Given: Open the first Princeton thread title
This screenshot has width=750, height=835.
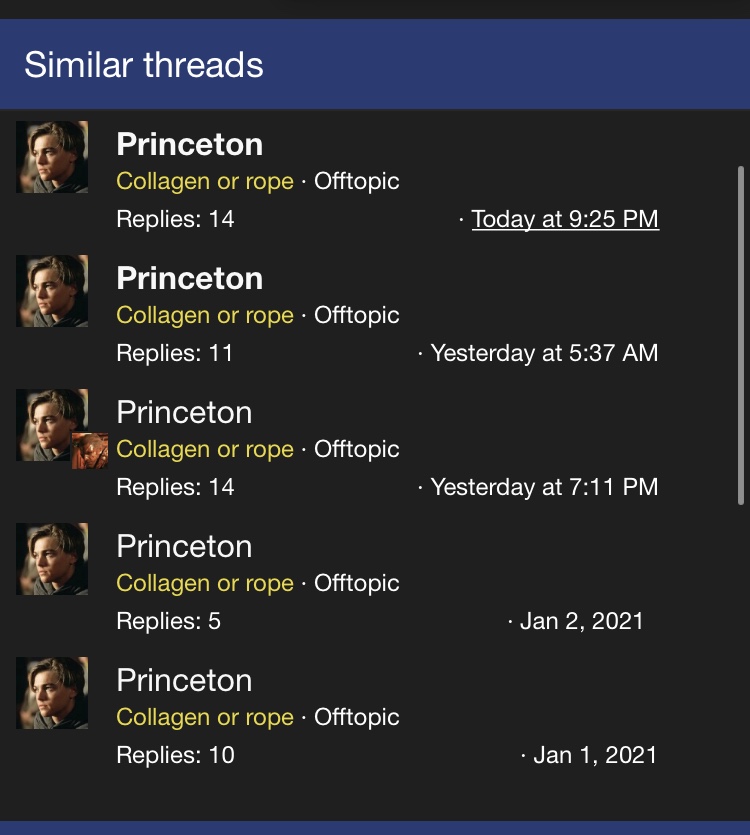Looking at the screenshot, I should coord(190,144).
